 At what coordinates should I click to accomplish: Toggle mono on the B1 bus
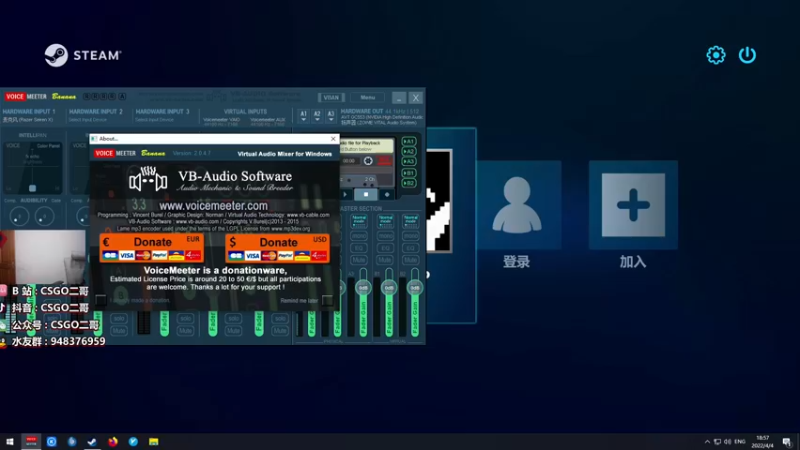point(385,236)
